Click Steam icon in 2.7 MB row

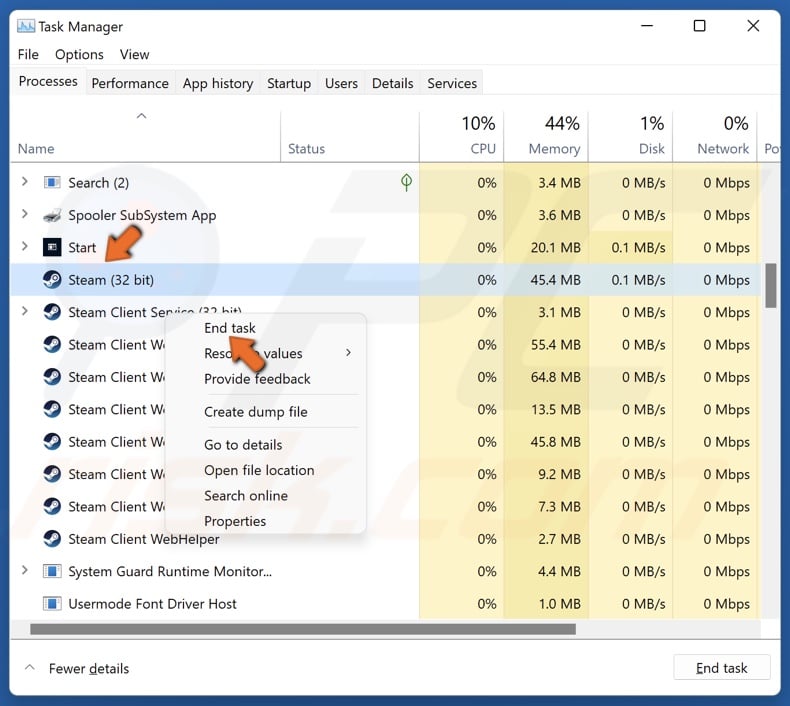pyautogui.click(x=52, y=539)
